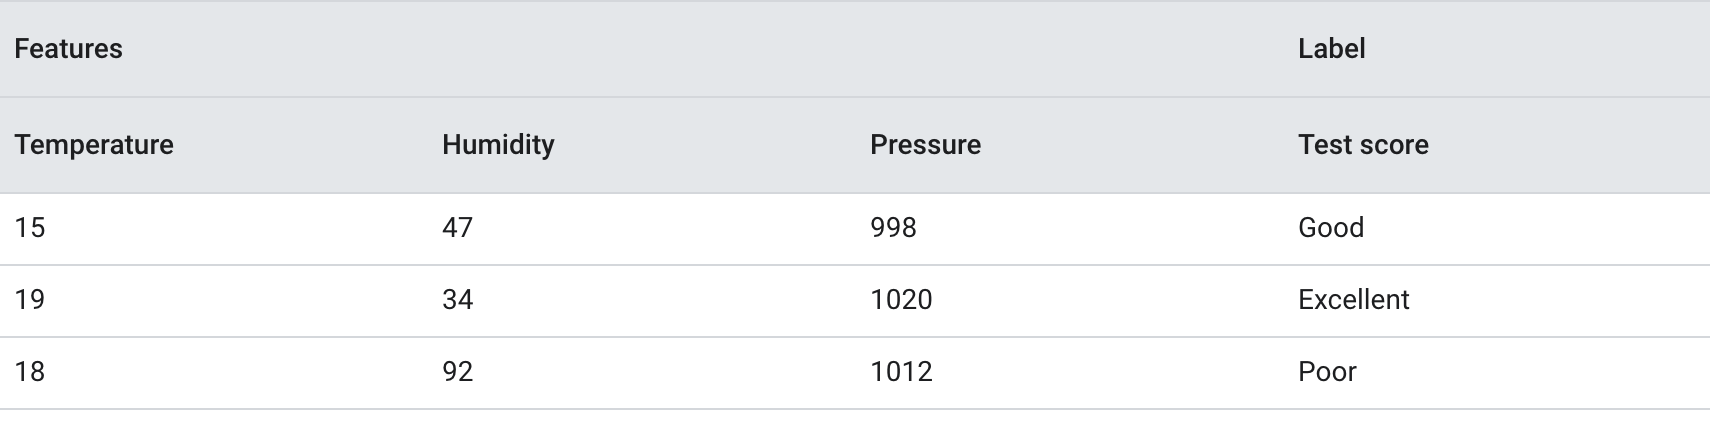Viewport: 1718px width, 422px height.
Task: Click pressure value 1020
Action: tap(901, 300)
